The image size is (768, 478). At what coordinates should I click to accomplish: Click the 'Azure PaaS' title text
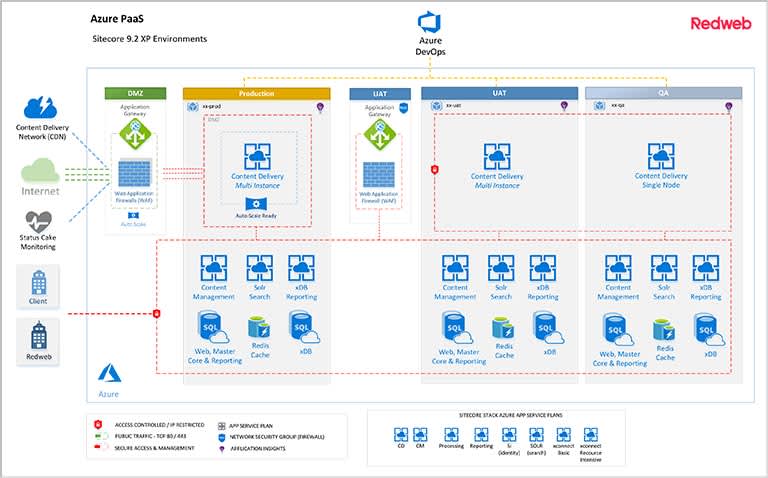point(117,19)
